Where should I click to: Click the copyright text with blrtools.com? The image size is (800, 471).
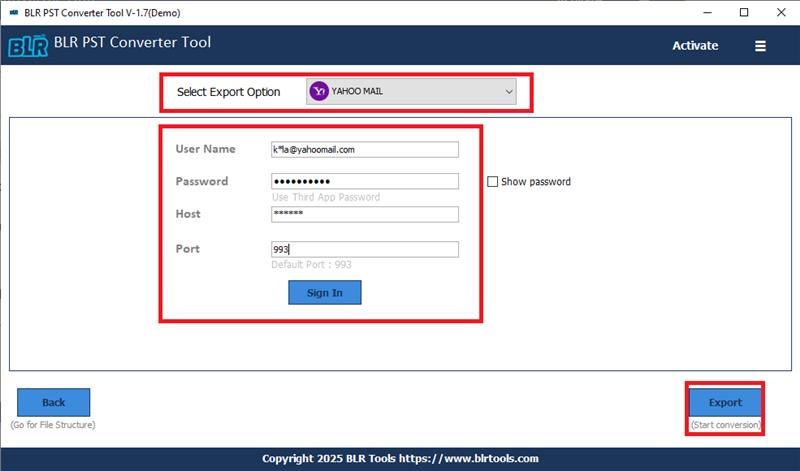[401, 458]
